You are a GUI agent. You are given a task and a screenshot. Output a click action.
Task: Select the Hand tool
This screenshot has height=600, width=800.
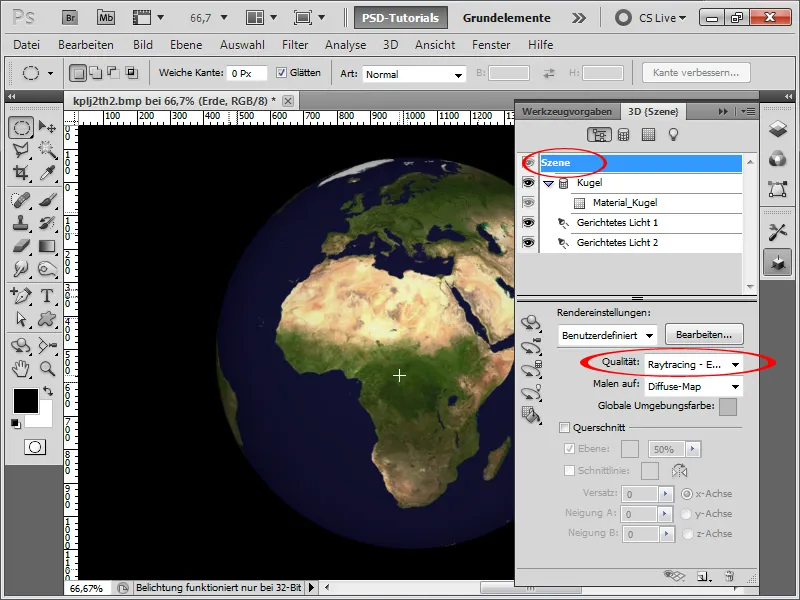tap(21, 368)
